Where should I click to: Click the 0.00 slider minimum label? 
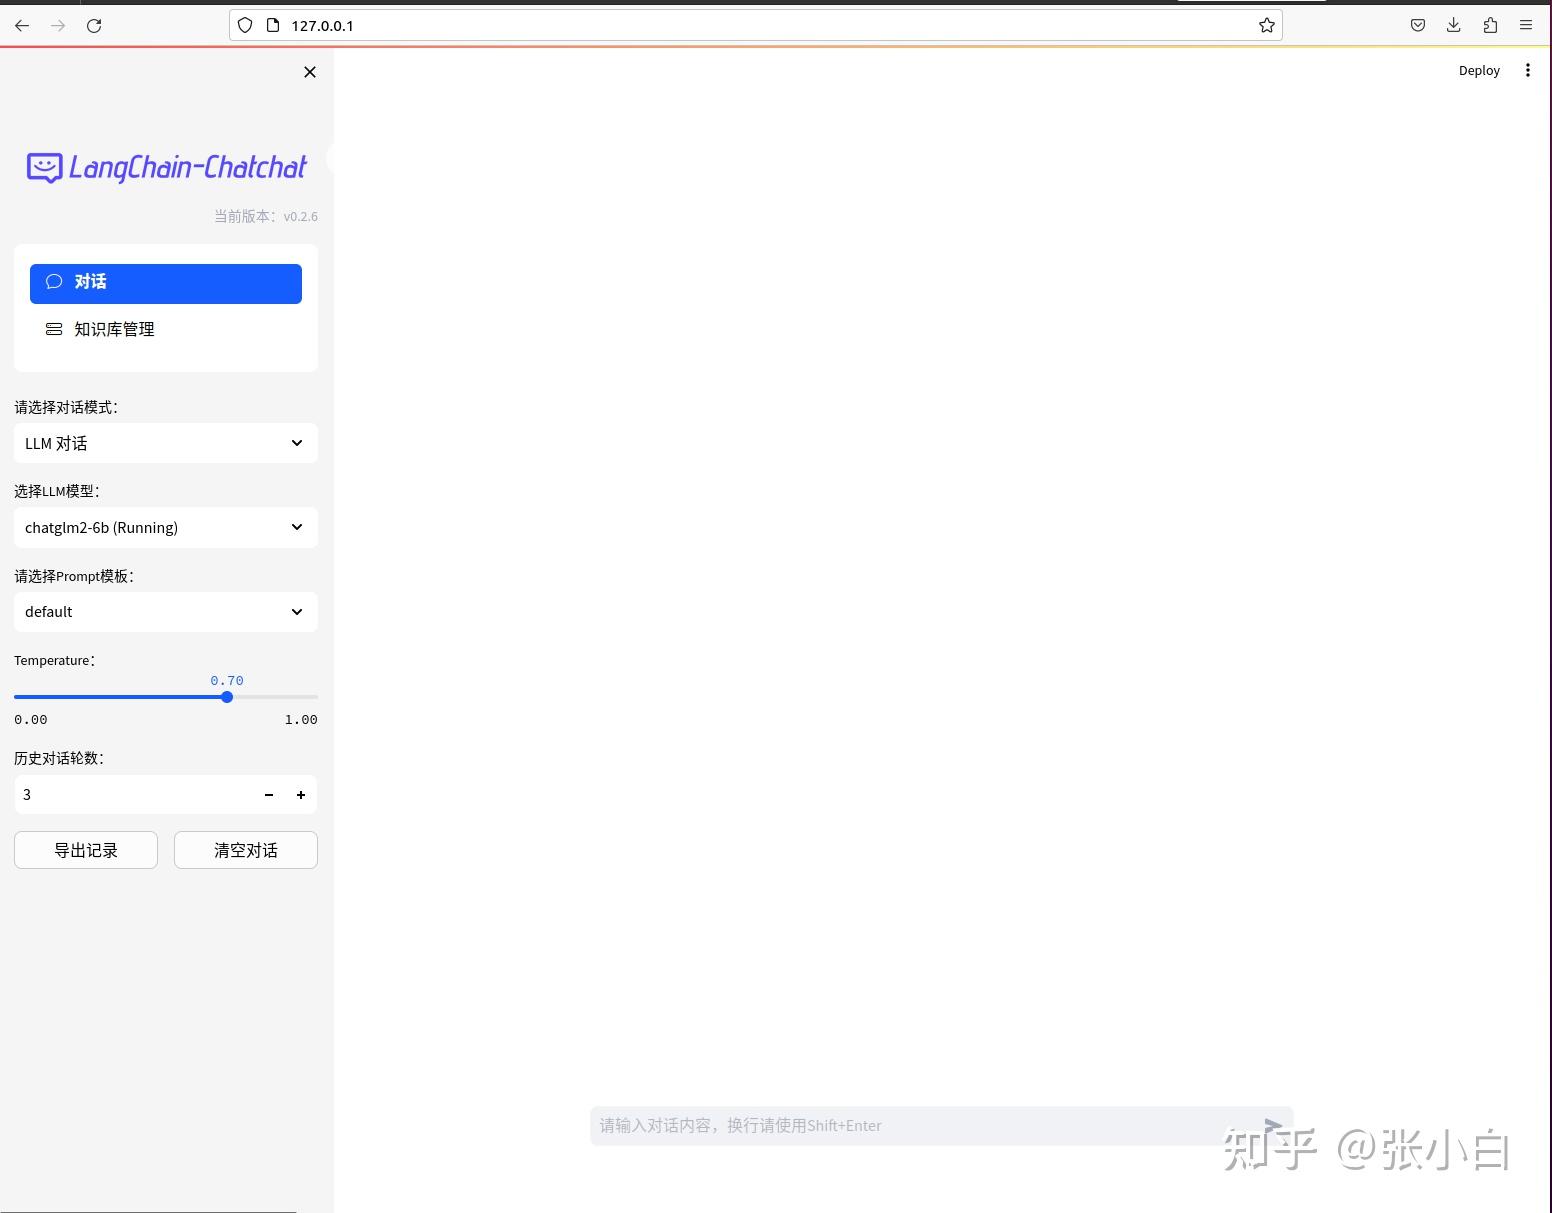(31, 720)
